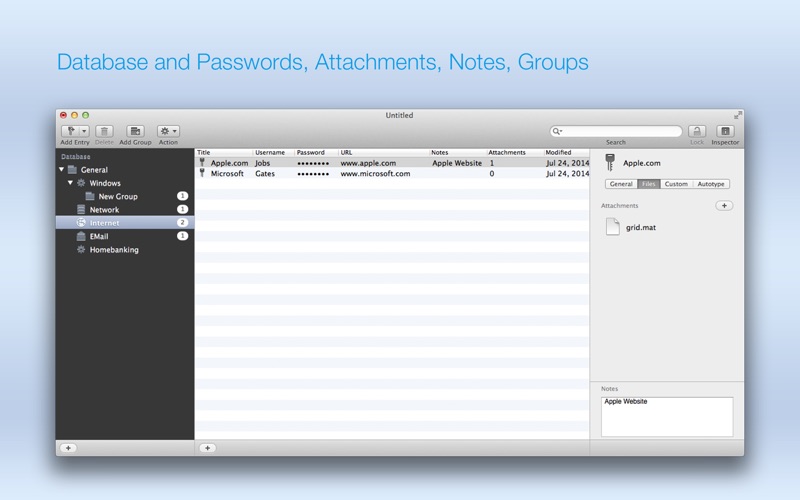800x500 pixels.
Task: Select the Apple.com entry row
Action: pyautogui.click(x=392, y=163)
